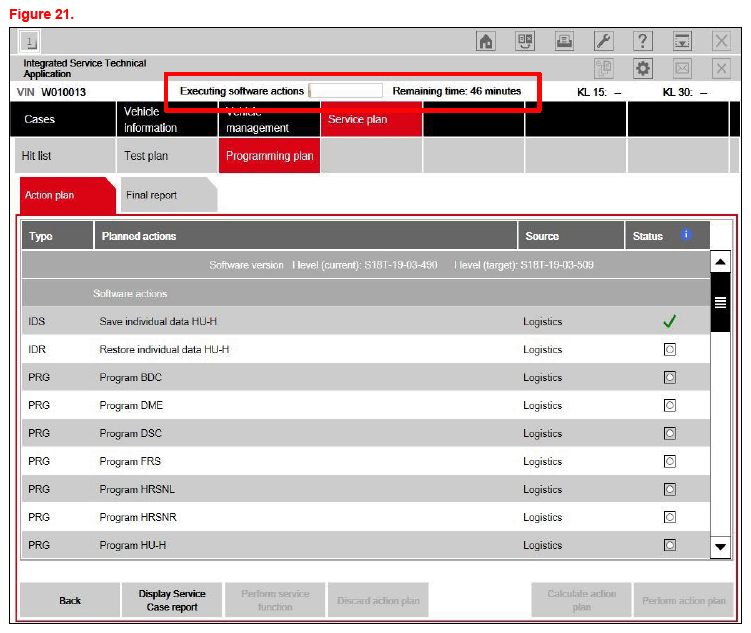Toggle status box for Program BDC row

click(669, 378)
